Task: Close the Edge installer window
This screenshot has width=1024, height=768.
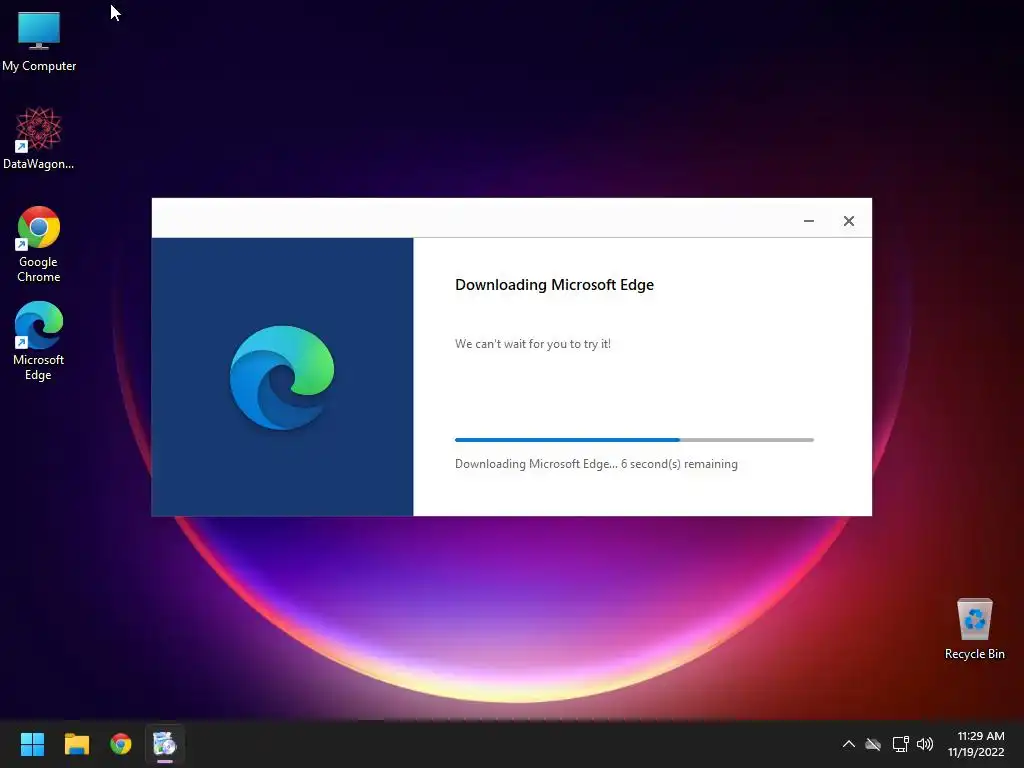Action: tap(848, 221)
